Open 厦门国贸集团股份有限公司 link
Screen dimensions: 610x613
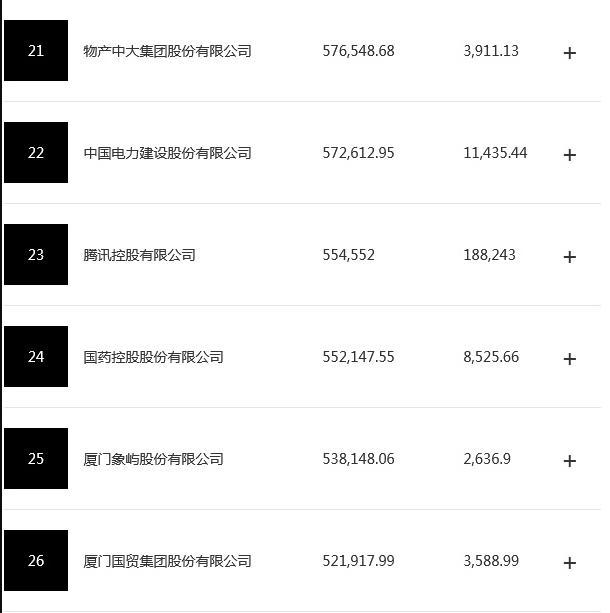(167, 561)
